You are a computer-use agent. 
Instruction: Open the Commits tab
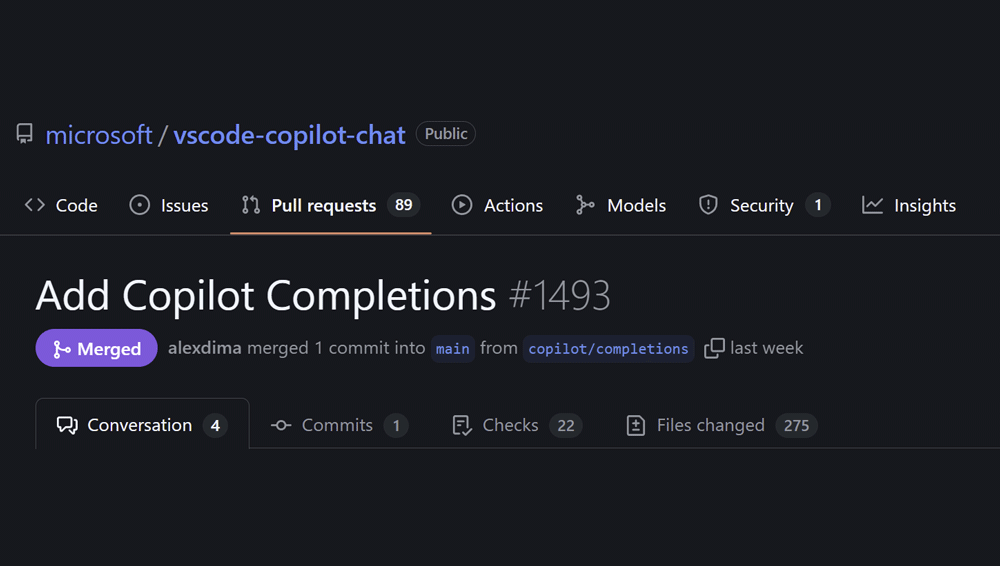point(337,425)
